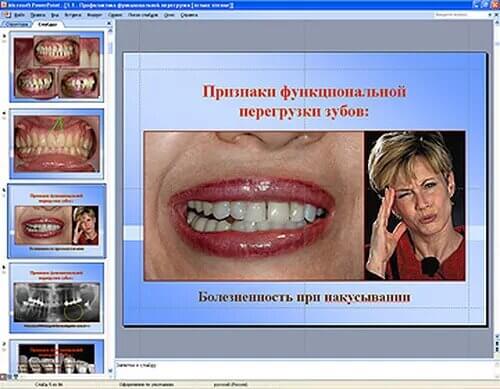Viewport: 500px width, 389px height.
Task: Switch to Slide Sorter view icon
Action: pos(9,377)
